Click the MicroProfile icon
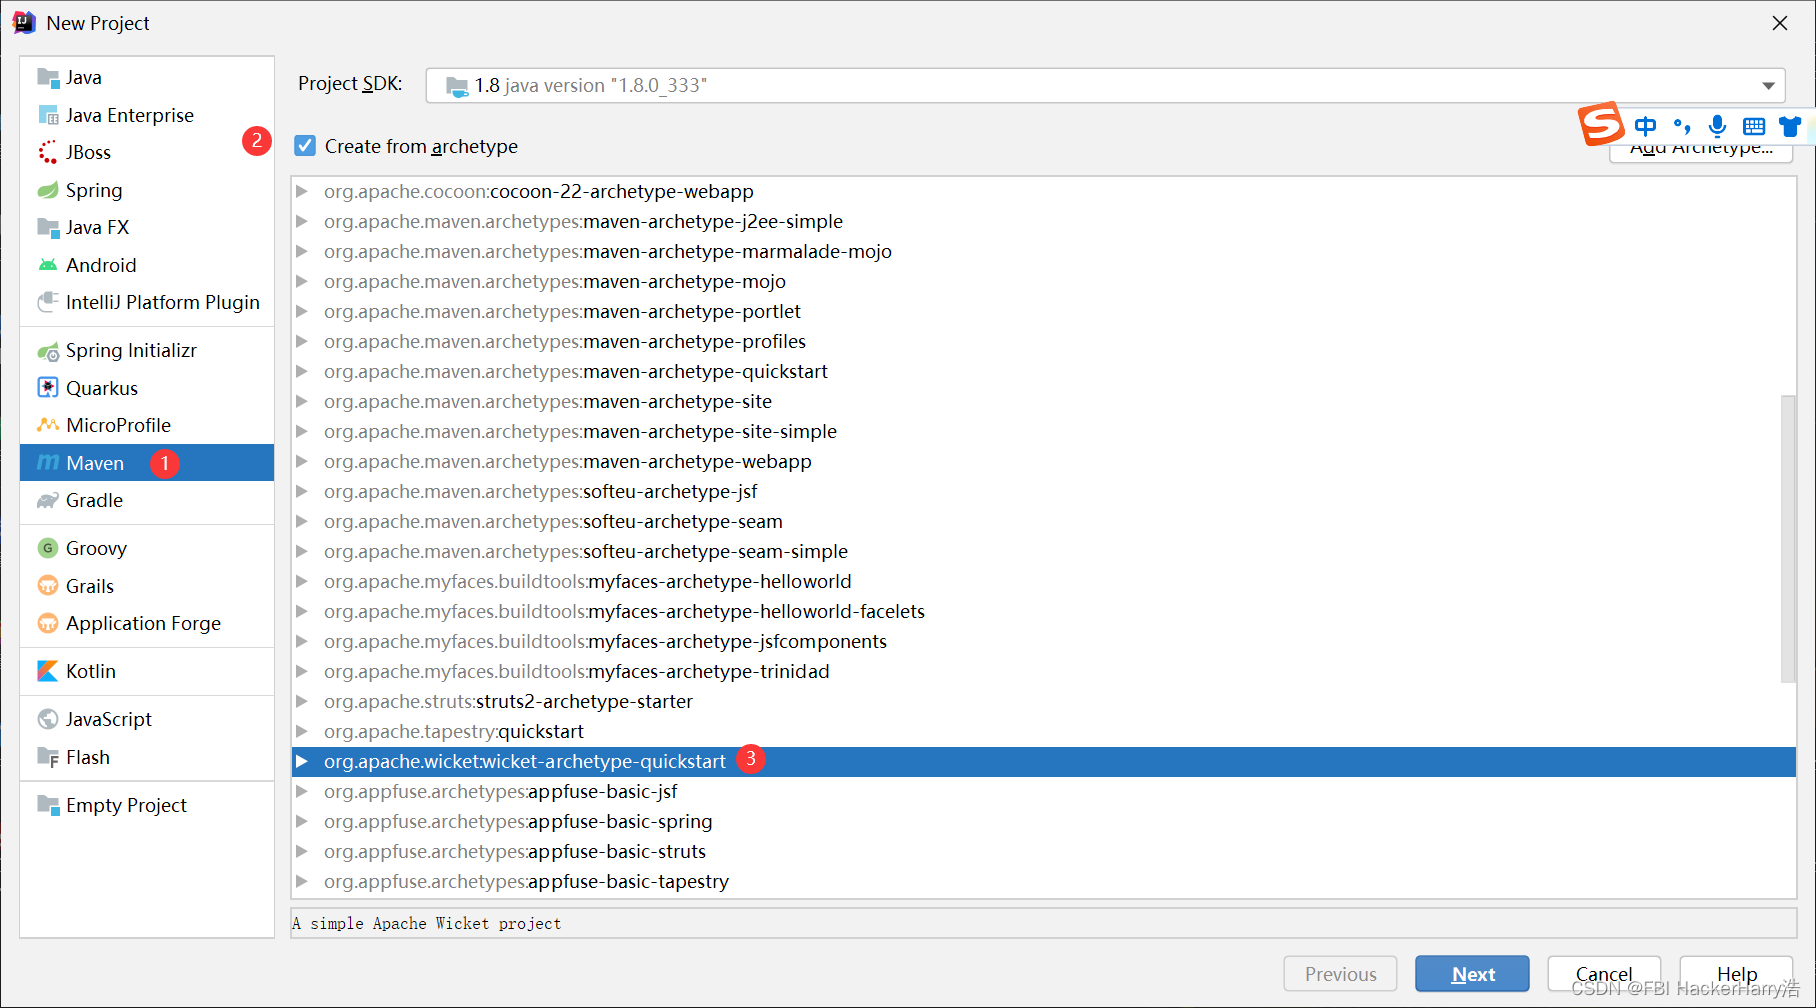 [x=48, y=425]
